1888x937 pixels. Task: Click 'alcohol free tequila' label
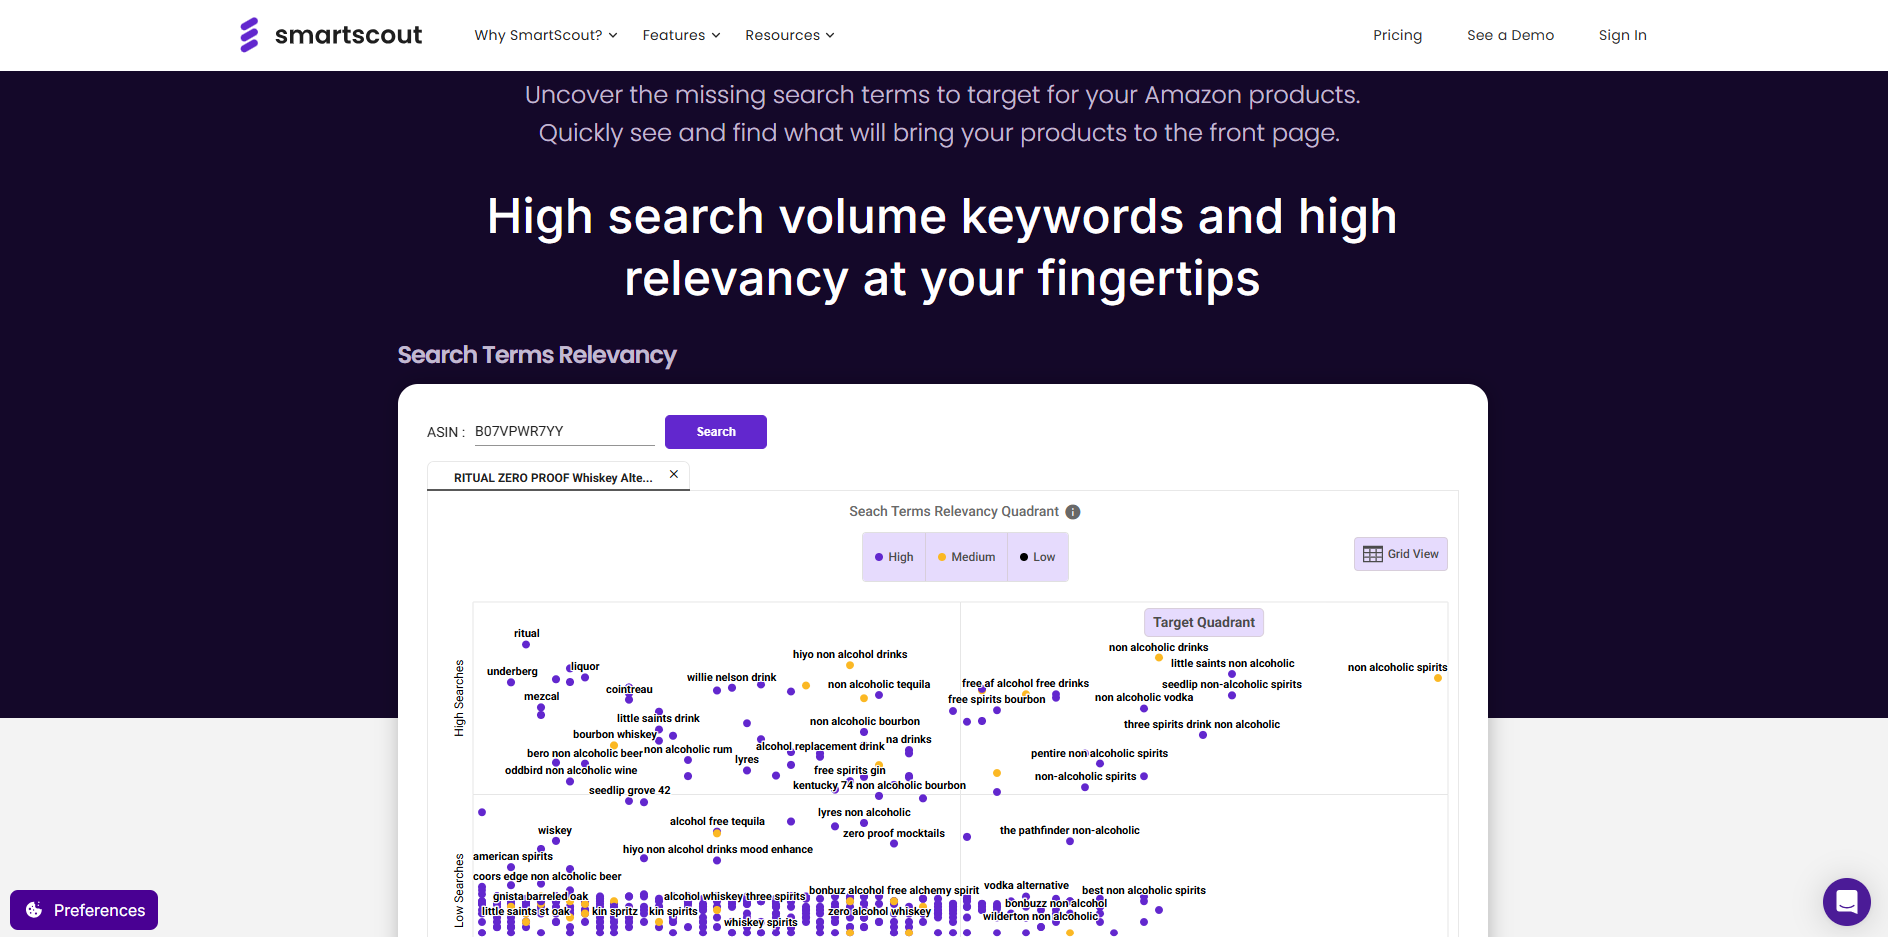[x=717, y=821]
